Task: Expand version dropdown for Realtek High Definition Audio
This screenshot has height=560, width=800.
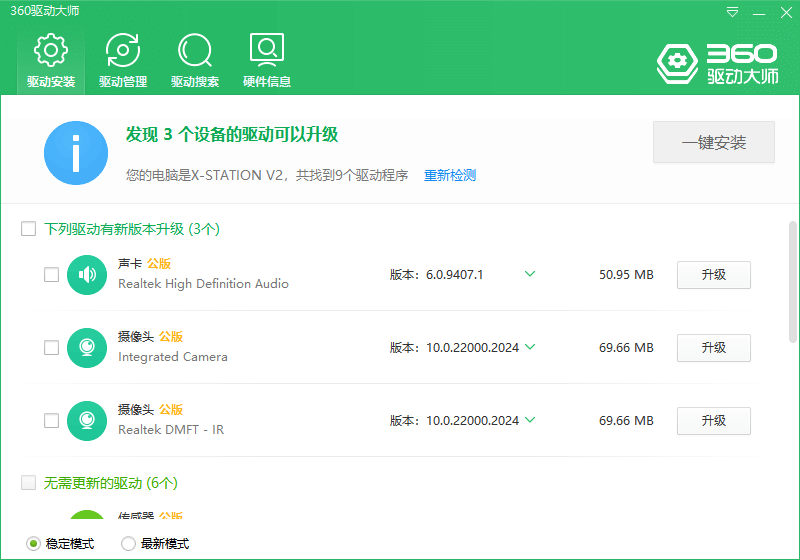Action: coord(530,274)
